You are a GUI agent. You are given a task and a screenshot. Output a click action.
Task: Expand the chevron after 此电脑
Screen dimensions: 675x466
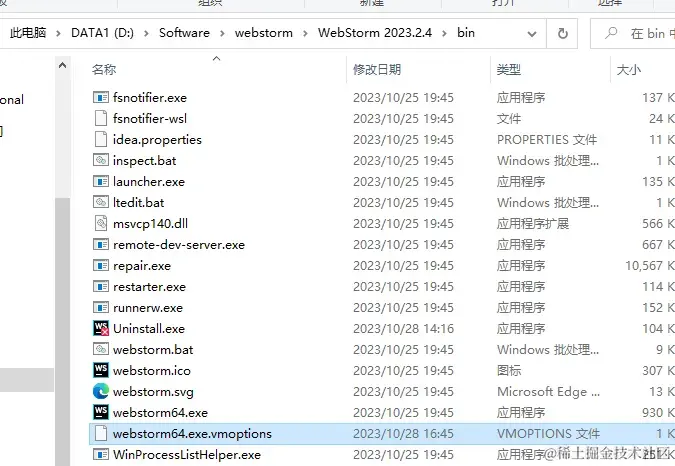[59, 33]
